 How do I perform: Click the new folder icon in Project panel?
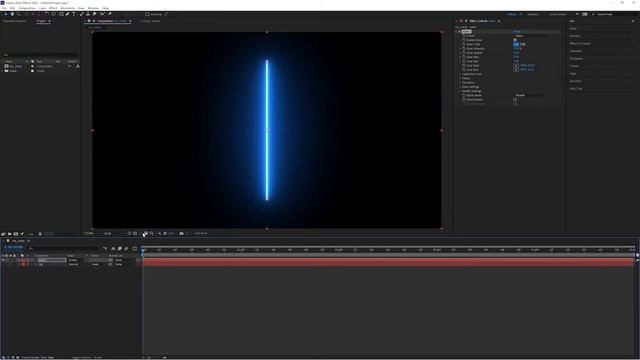[x=9, y=234]
